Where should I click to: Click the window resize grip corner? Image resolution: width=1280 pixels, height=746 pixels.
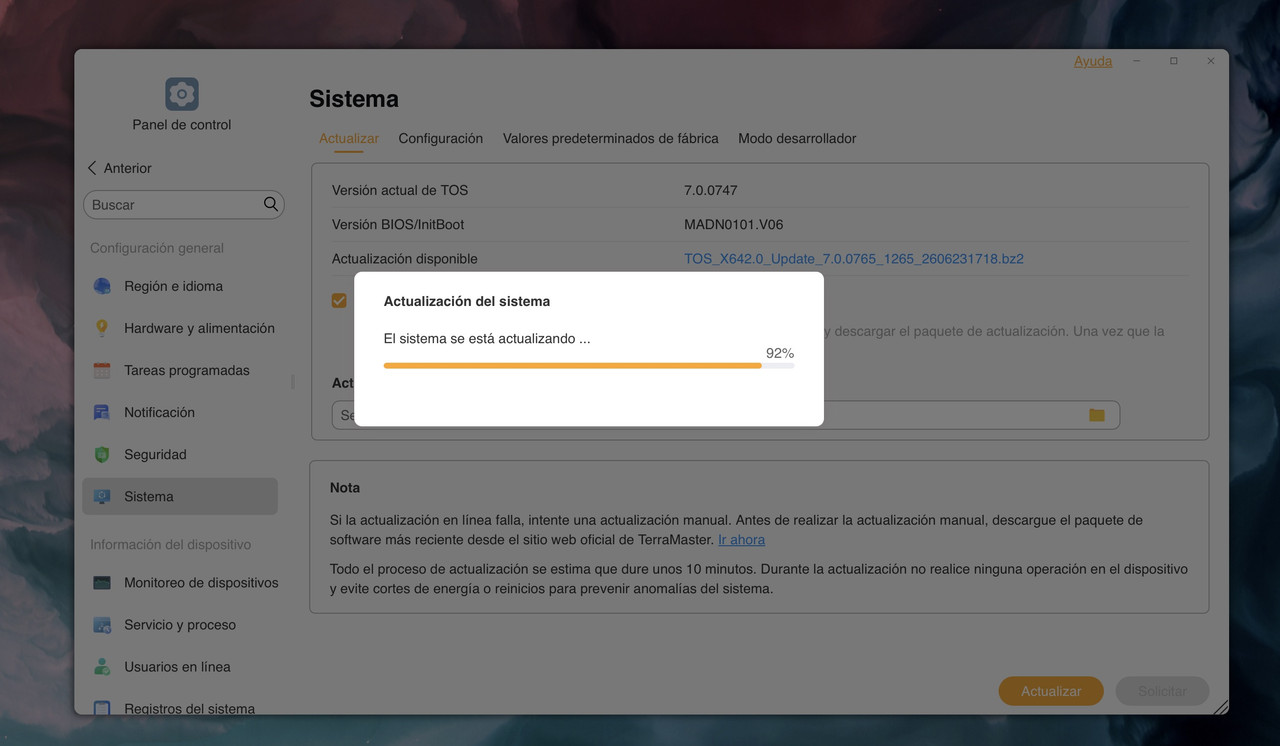(1221, 706)
